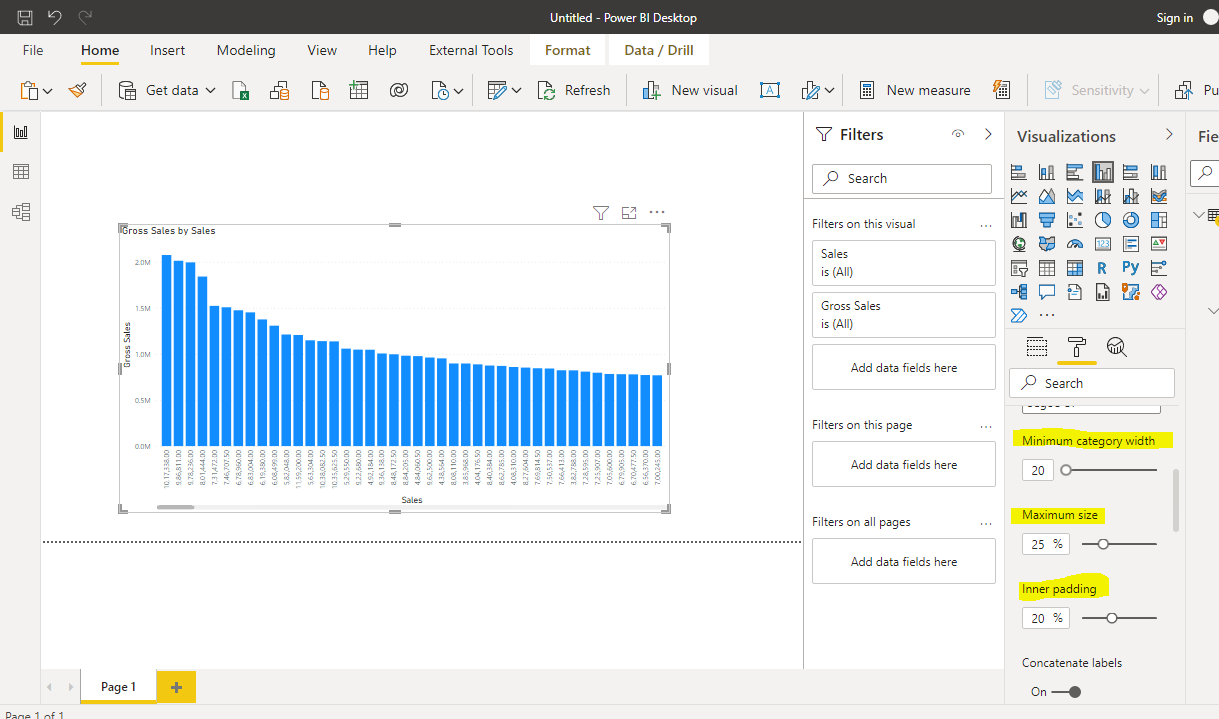Click the New measure button
The image size is (1219, 719).
(914, 90)
